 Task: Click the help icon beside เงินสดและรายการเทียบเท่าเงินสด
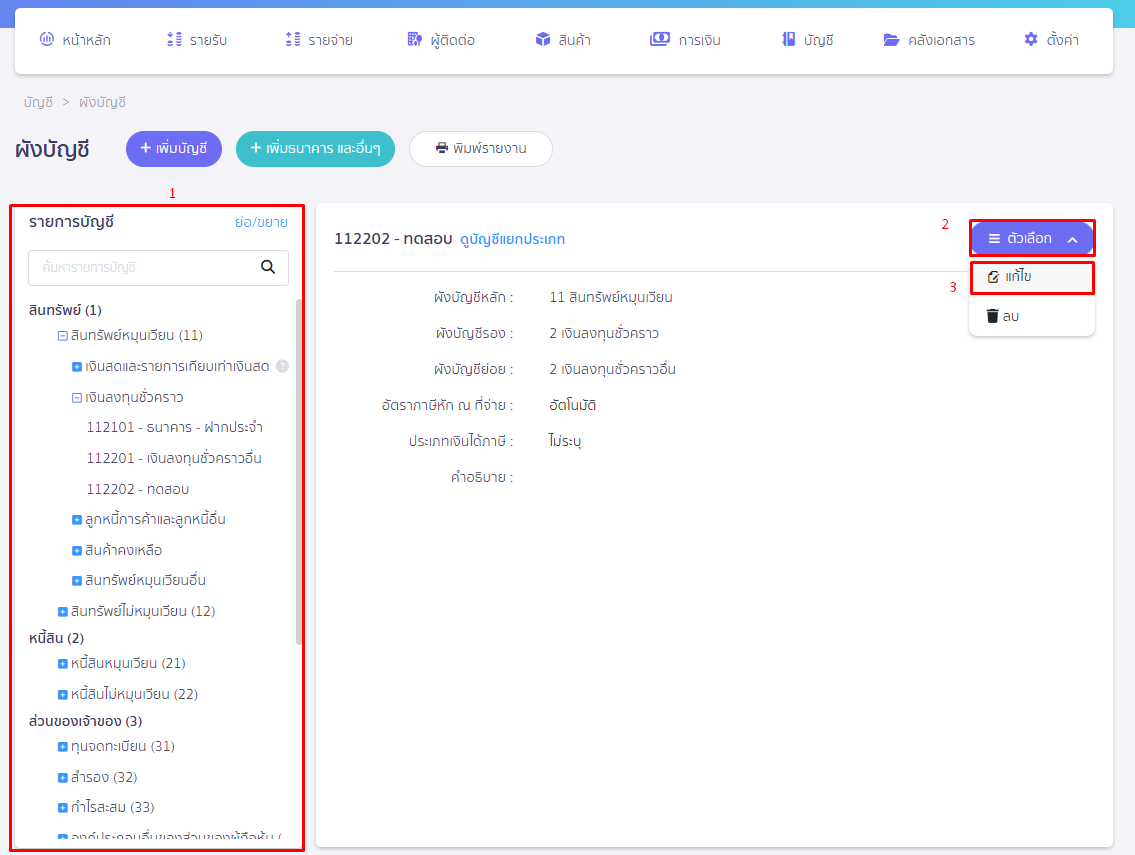282,366
